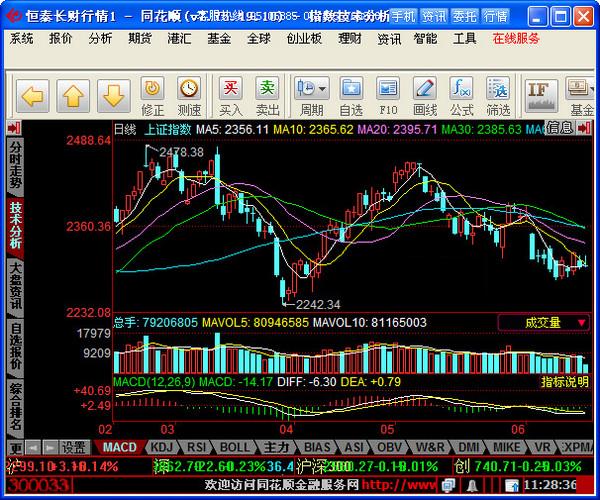Click the back arrow toolbar icon

(33, 96)
